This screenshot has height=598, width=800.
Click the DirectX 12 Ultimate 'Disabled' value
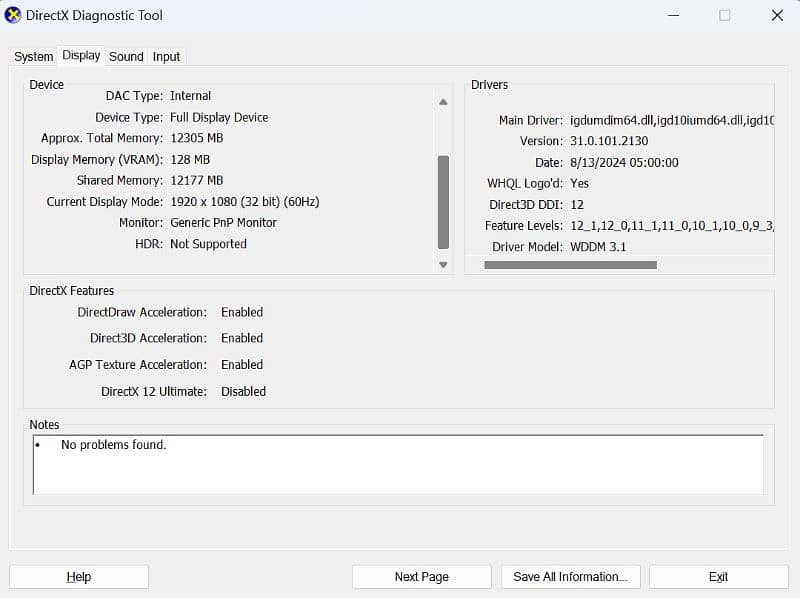coord(243,392)
